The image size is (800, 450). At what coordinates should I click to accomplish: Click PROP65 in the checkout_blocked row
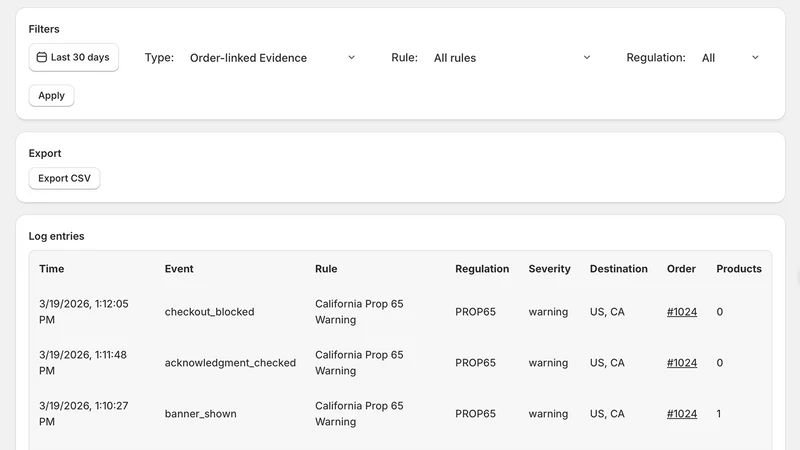pos(476,312)
